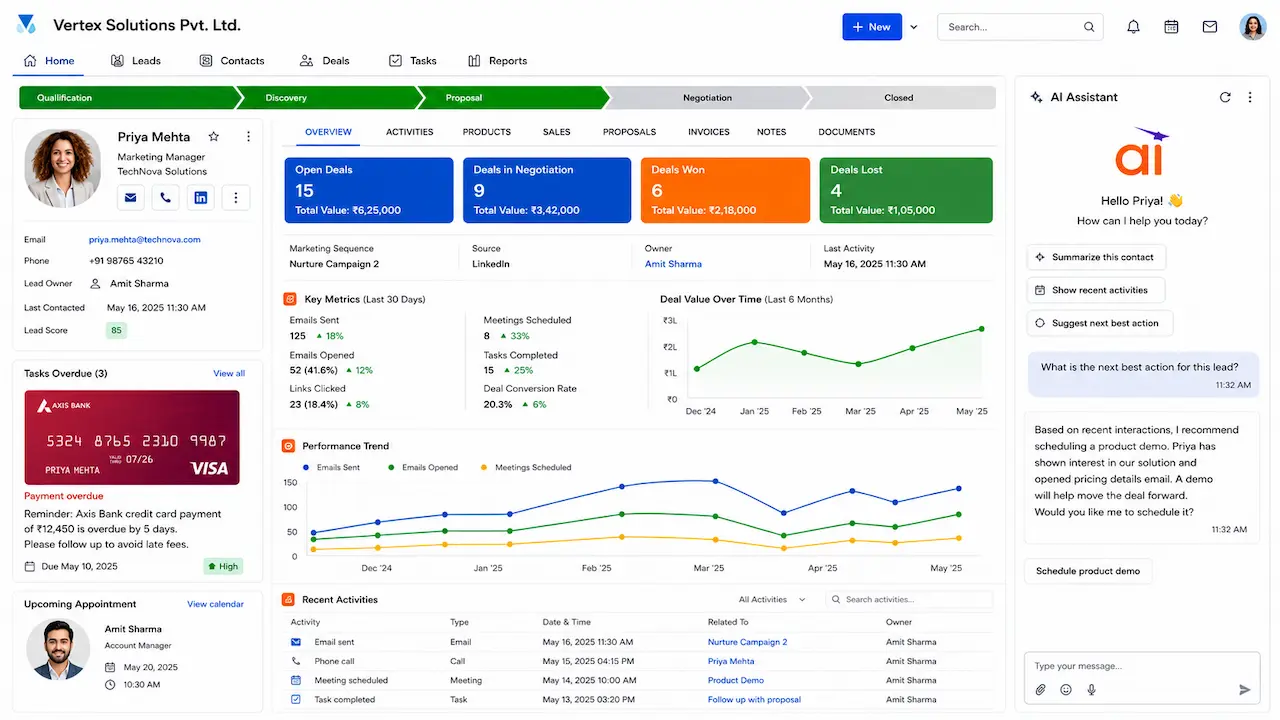Image resolution: width=1280 pixels, height=720 pixels.
Task: Click the top search input field
Action: pos(1020,27)
